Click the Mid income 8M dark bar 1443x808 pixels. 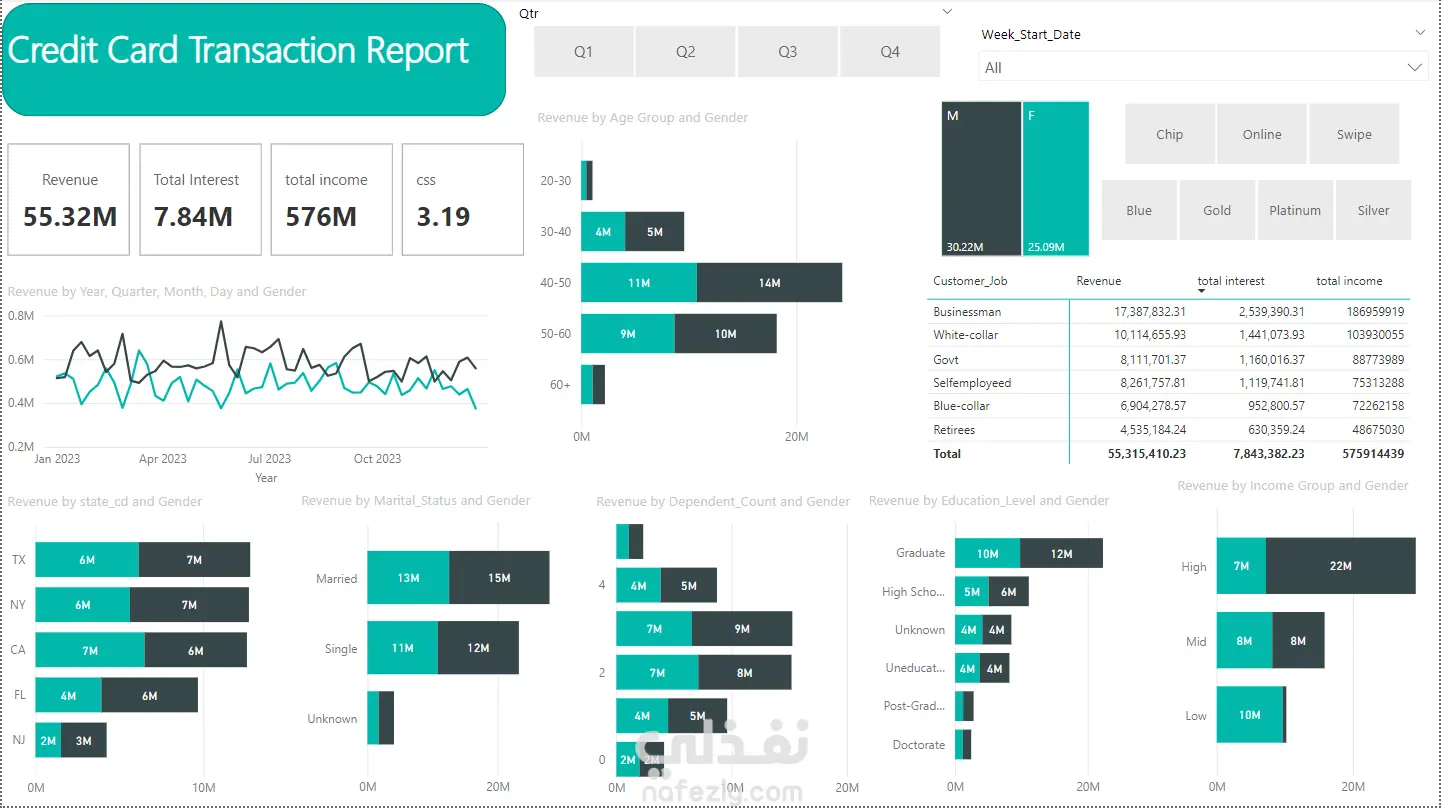1298,640
